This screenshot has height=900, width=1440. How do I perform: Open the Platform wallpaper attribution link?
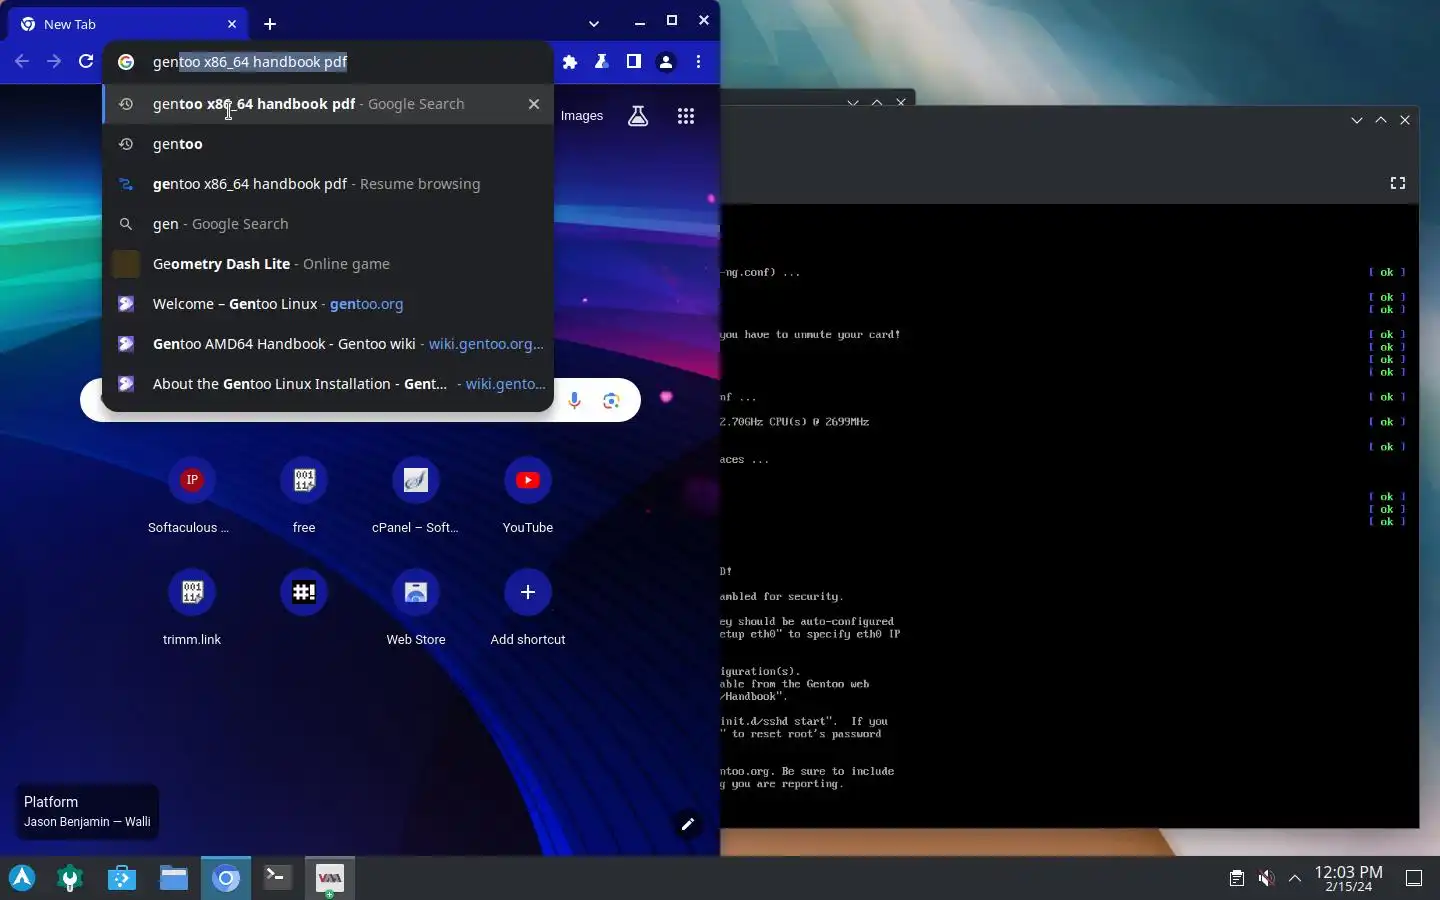(87, 811)
